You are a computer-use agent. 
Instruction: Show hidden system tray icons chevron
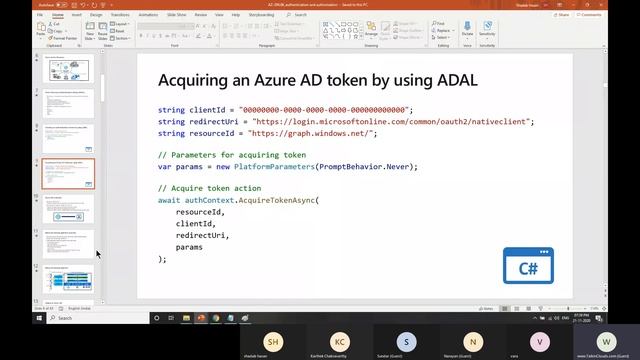(535, 318)
